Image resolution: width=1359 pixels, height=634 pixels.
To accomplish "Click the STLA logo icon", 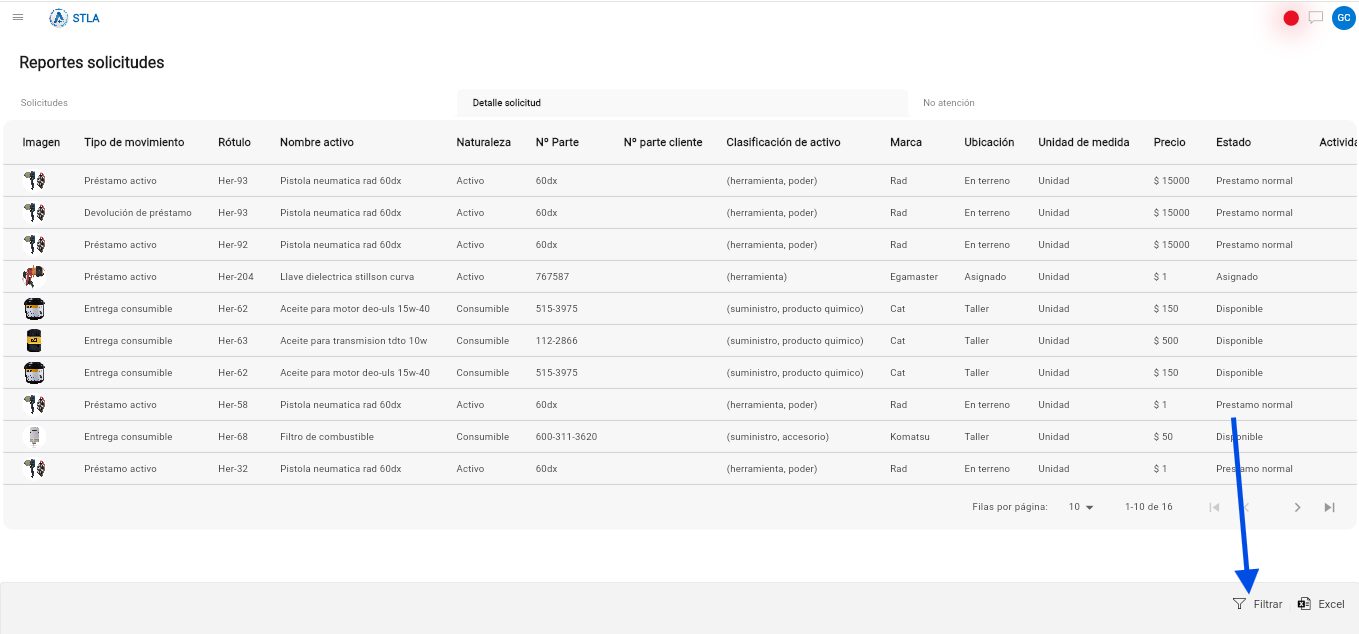I will [x=58, y=18].
